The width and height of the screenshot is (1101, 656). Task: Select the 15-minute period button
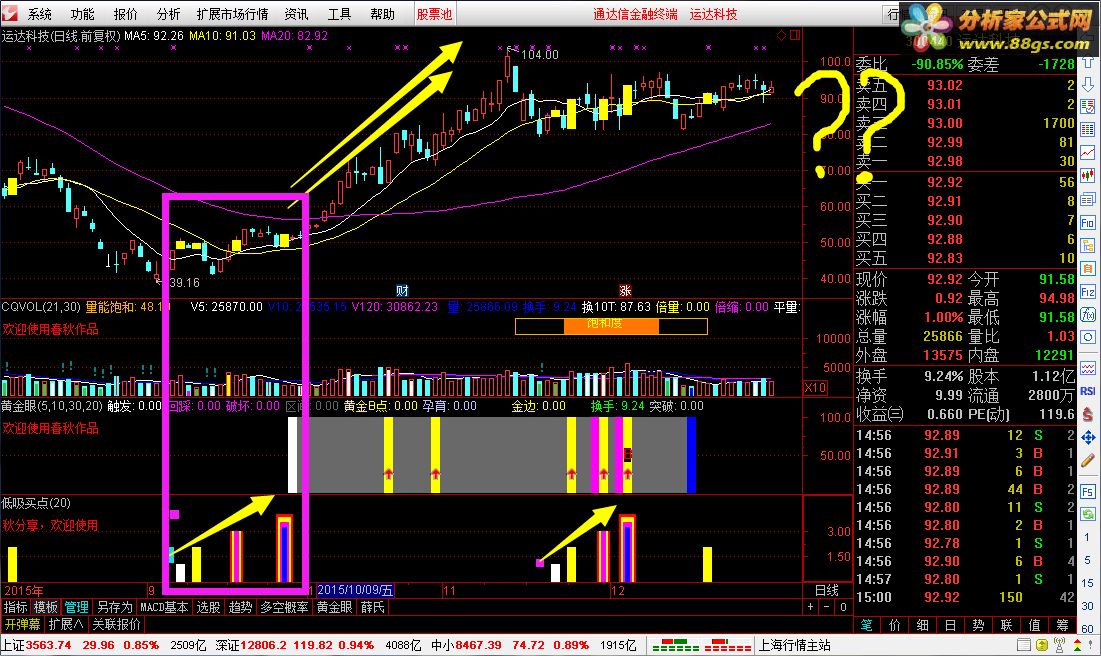pos(1088,583)
